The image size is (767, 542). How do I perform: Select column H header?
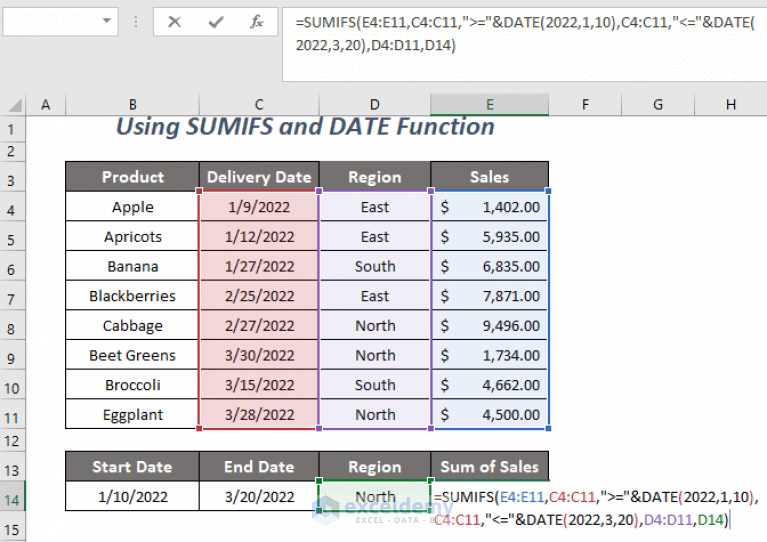pyautogui.click(x=731, y=105)
